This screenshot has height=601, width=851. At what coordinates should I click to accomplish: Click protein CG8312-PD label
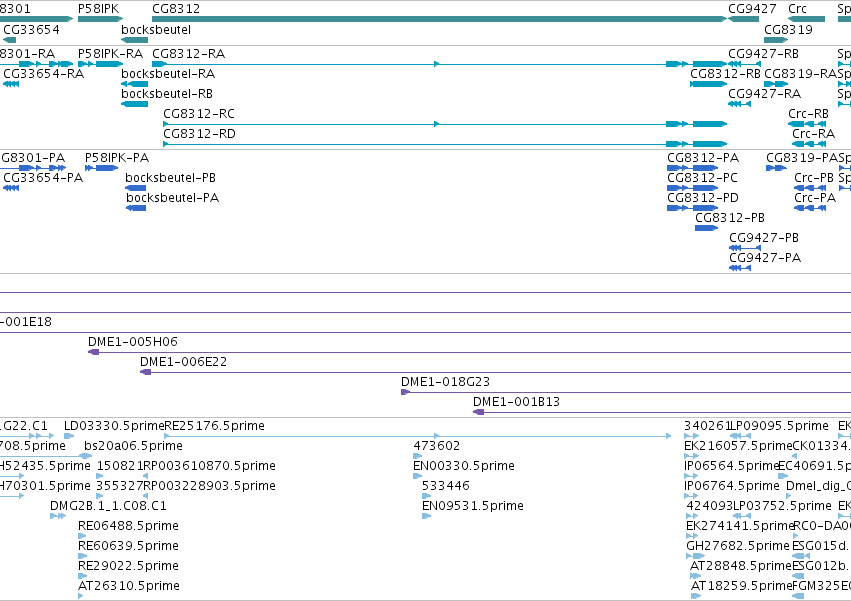pos(703,198)
